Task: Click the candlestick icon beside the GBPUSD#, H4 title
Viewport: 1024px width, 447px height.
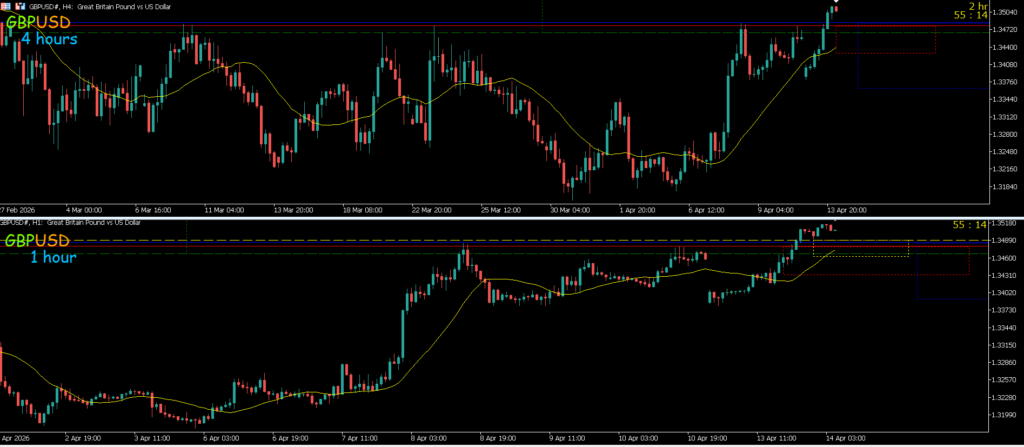Action: [x=19, y=5]
